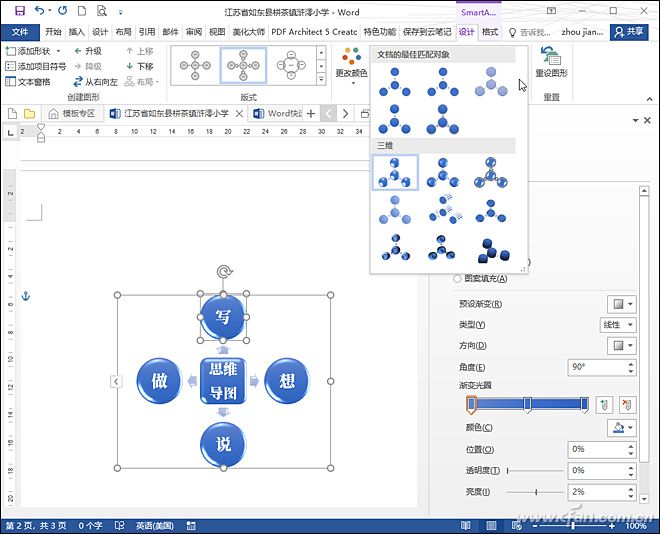Open the File (文件) tab

[20, 32]
